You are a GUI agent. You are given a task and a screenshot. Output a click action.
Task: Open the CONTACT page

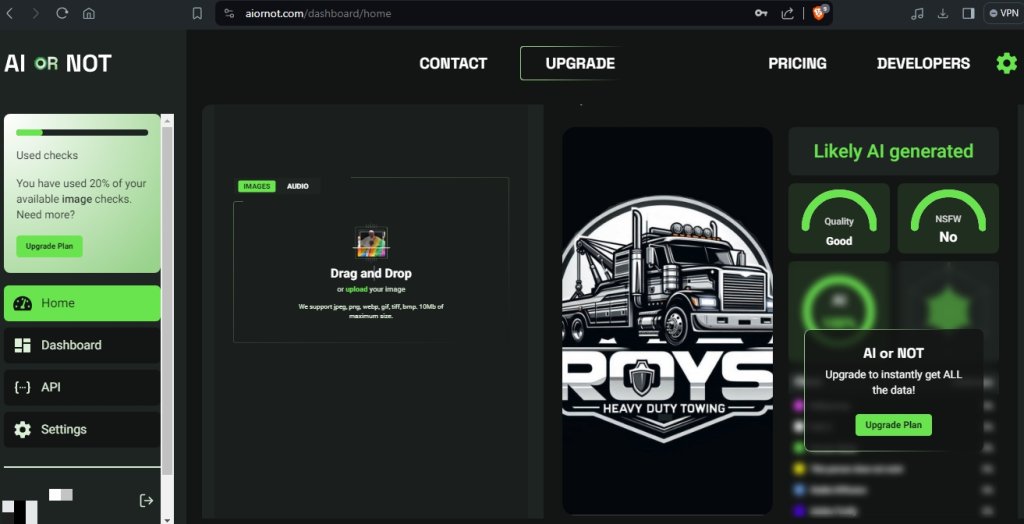[x=453, y=63]
